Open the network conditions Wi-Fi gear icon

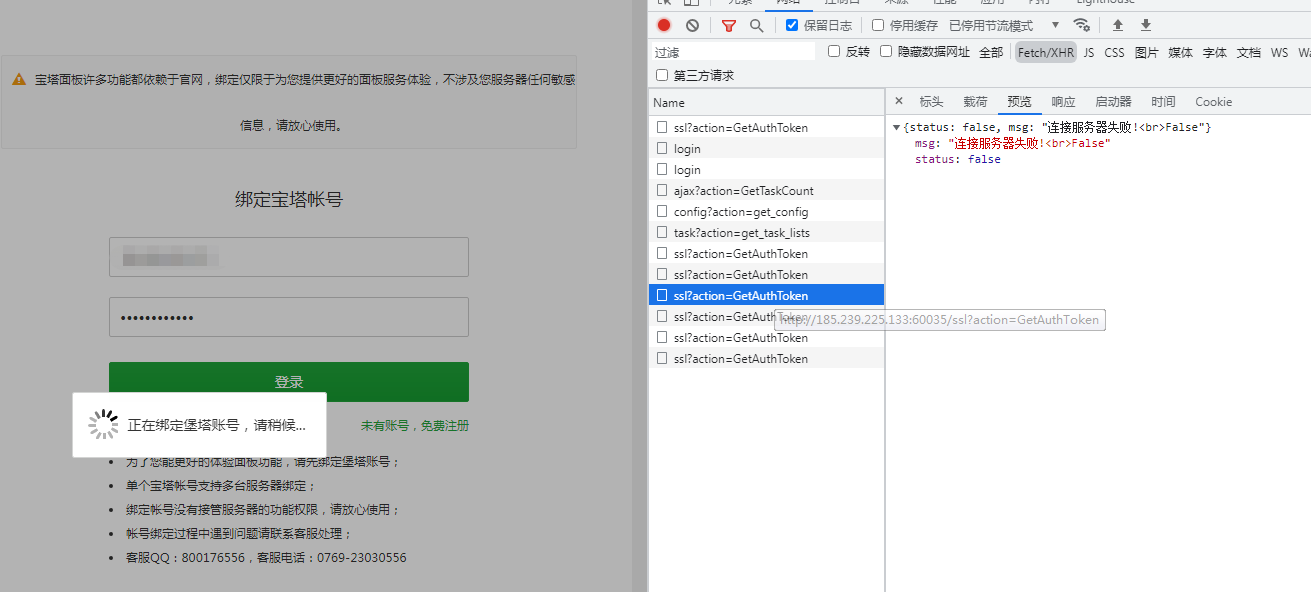click(1081, 25)
